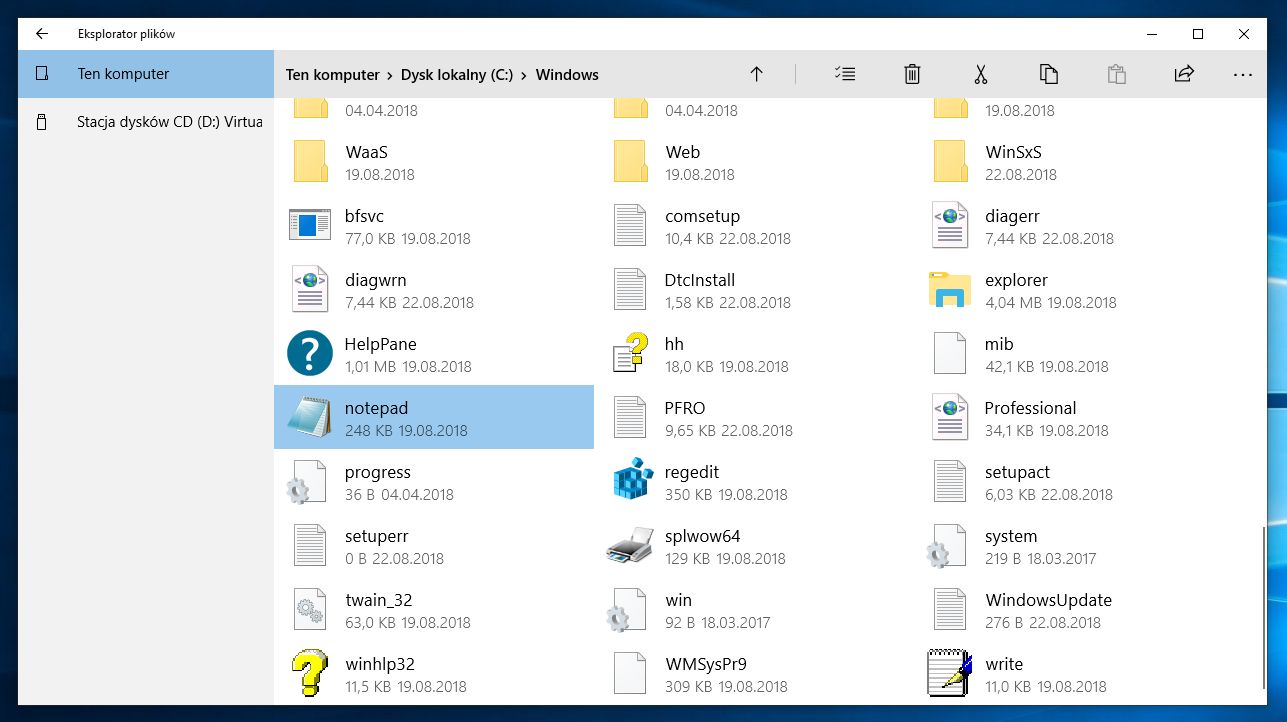This screenshot has height=722, width=1287.
Task: Delete selected item with trash icon
Action: point(911,74)
